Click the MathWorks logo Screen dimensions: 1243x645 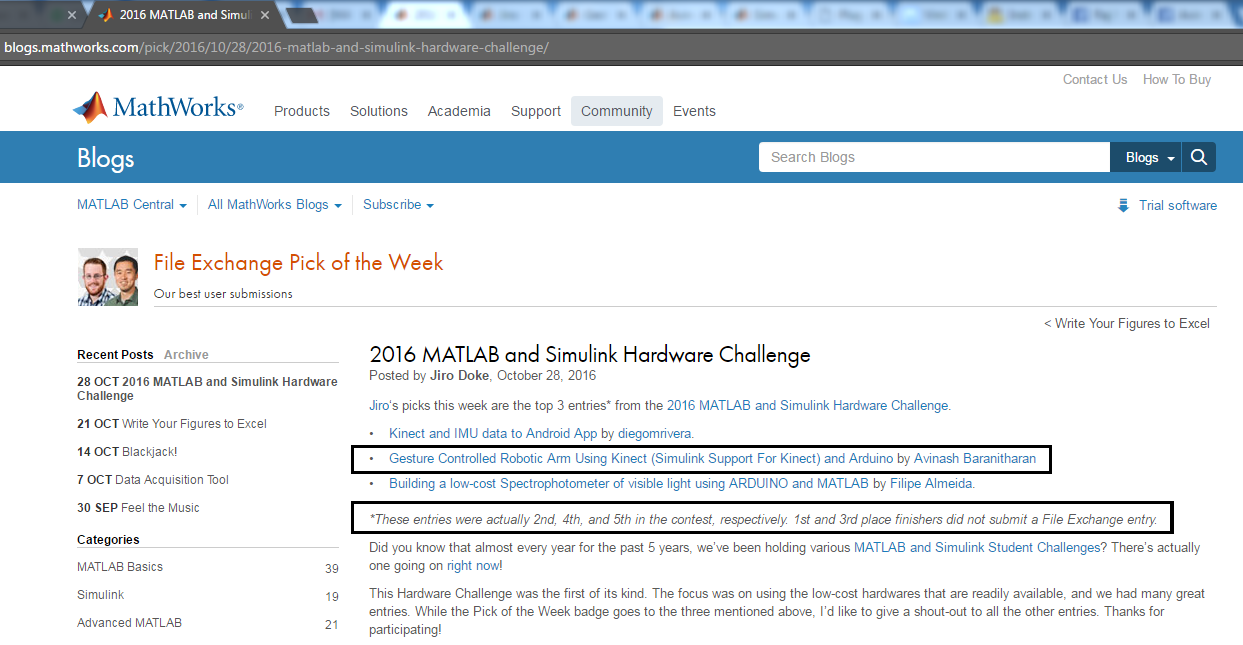point(158,108)
